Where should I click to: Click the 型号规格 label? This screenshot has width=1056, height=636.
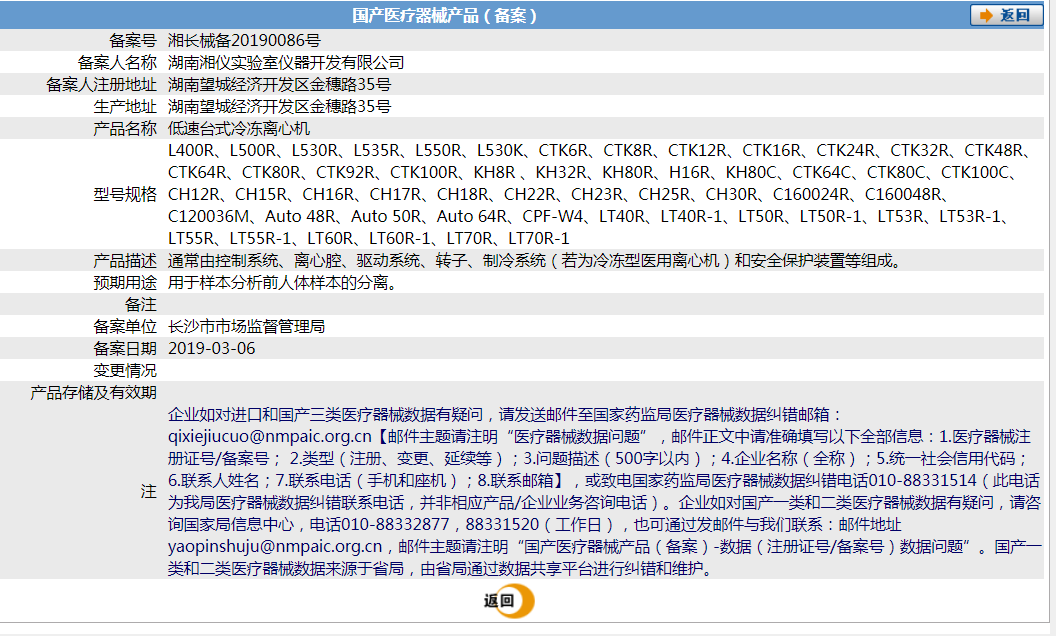[125, 195]
